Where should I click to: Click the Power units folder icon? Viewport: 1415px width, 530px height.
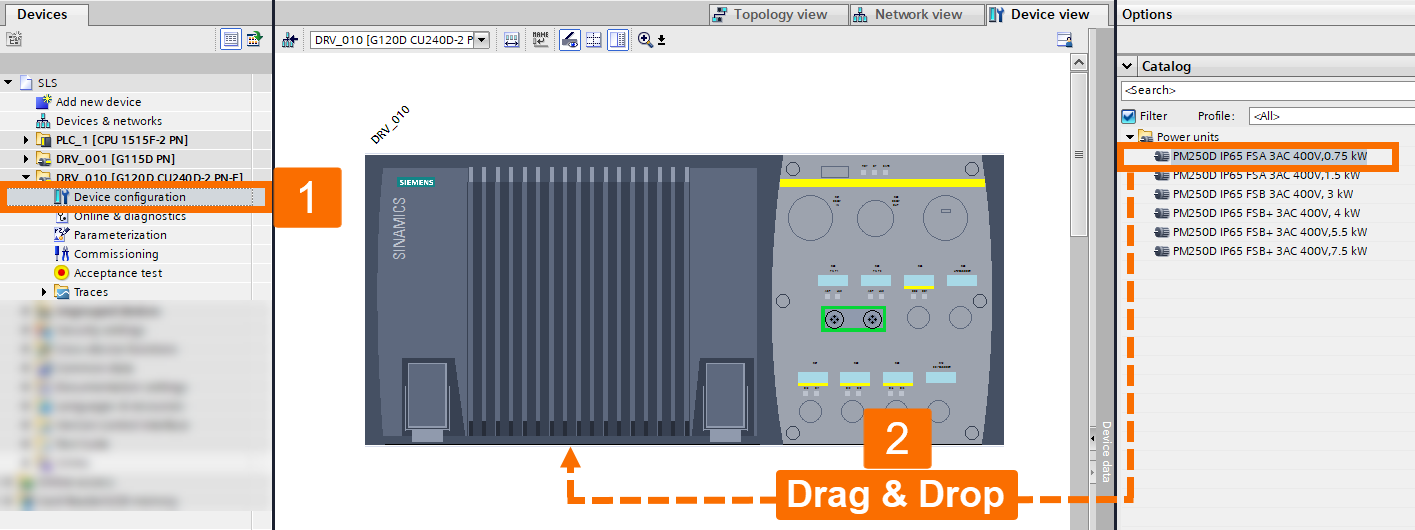1146,136
